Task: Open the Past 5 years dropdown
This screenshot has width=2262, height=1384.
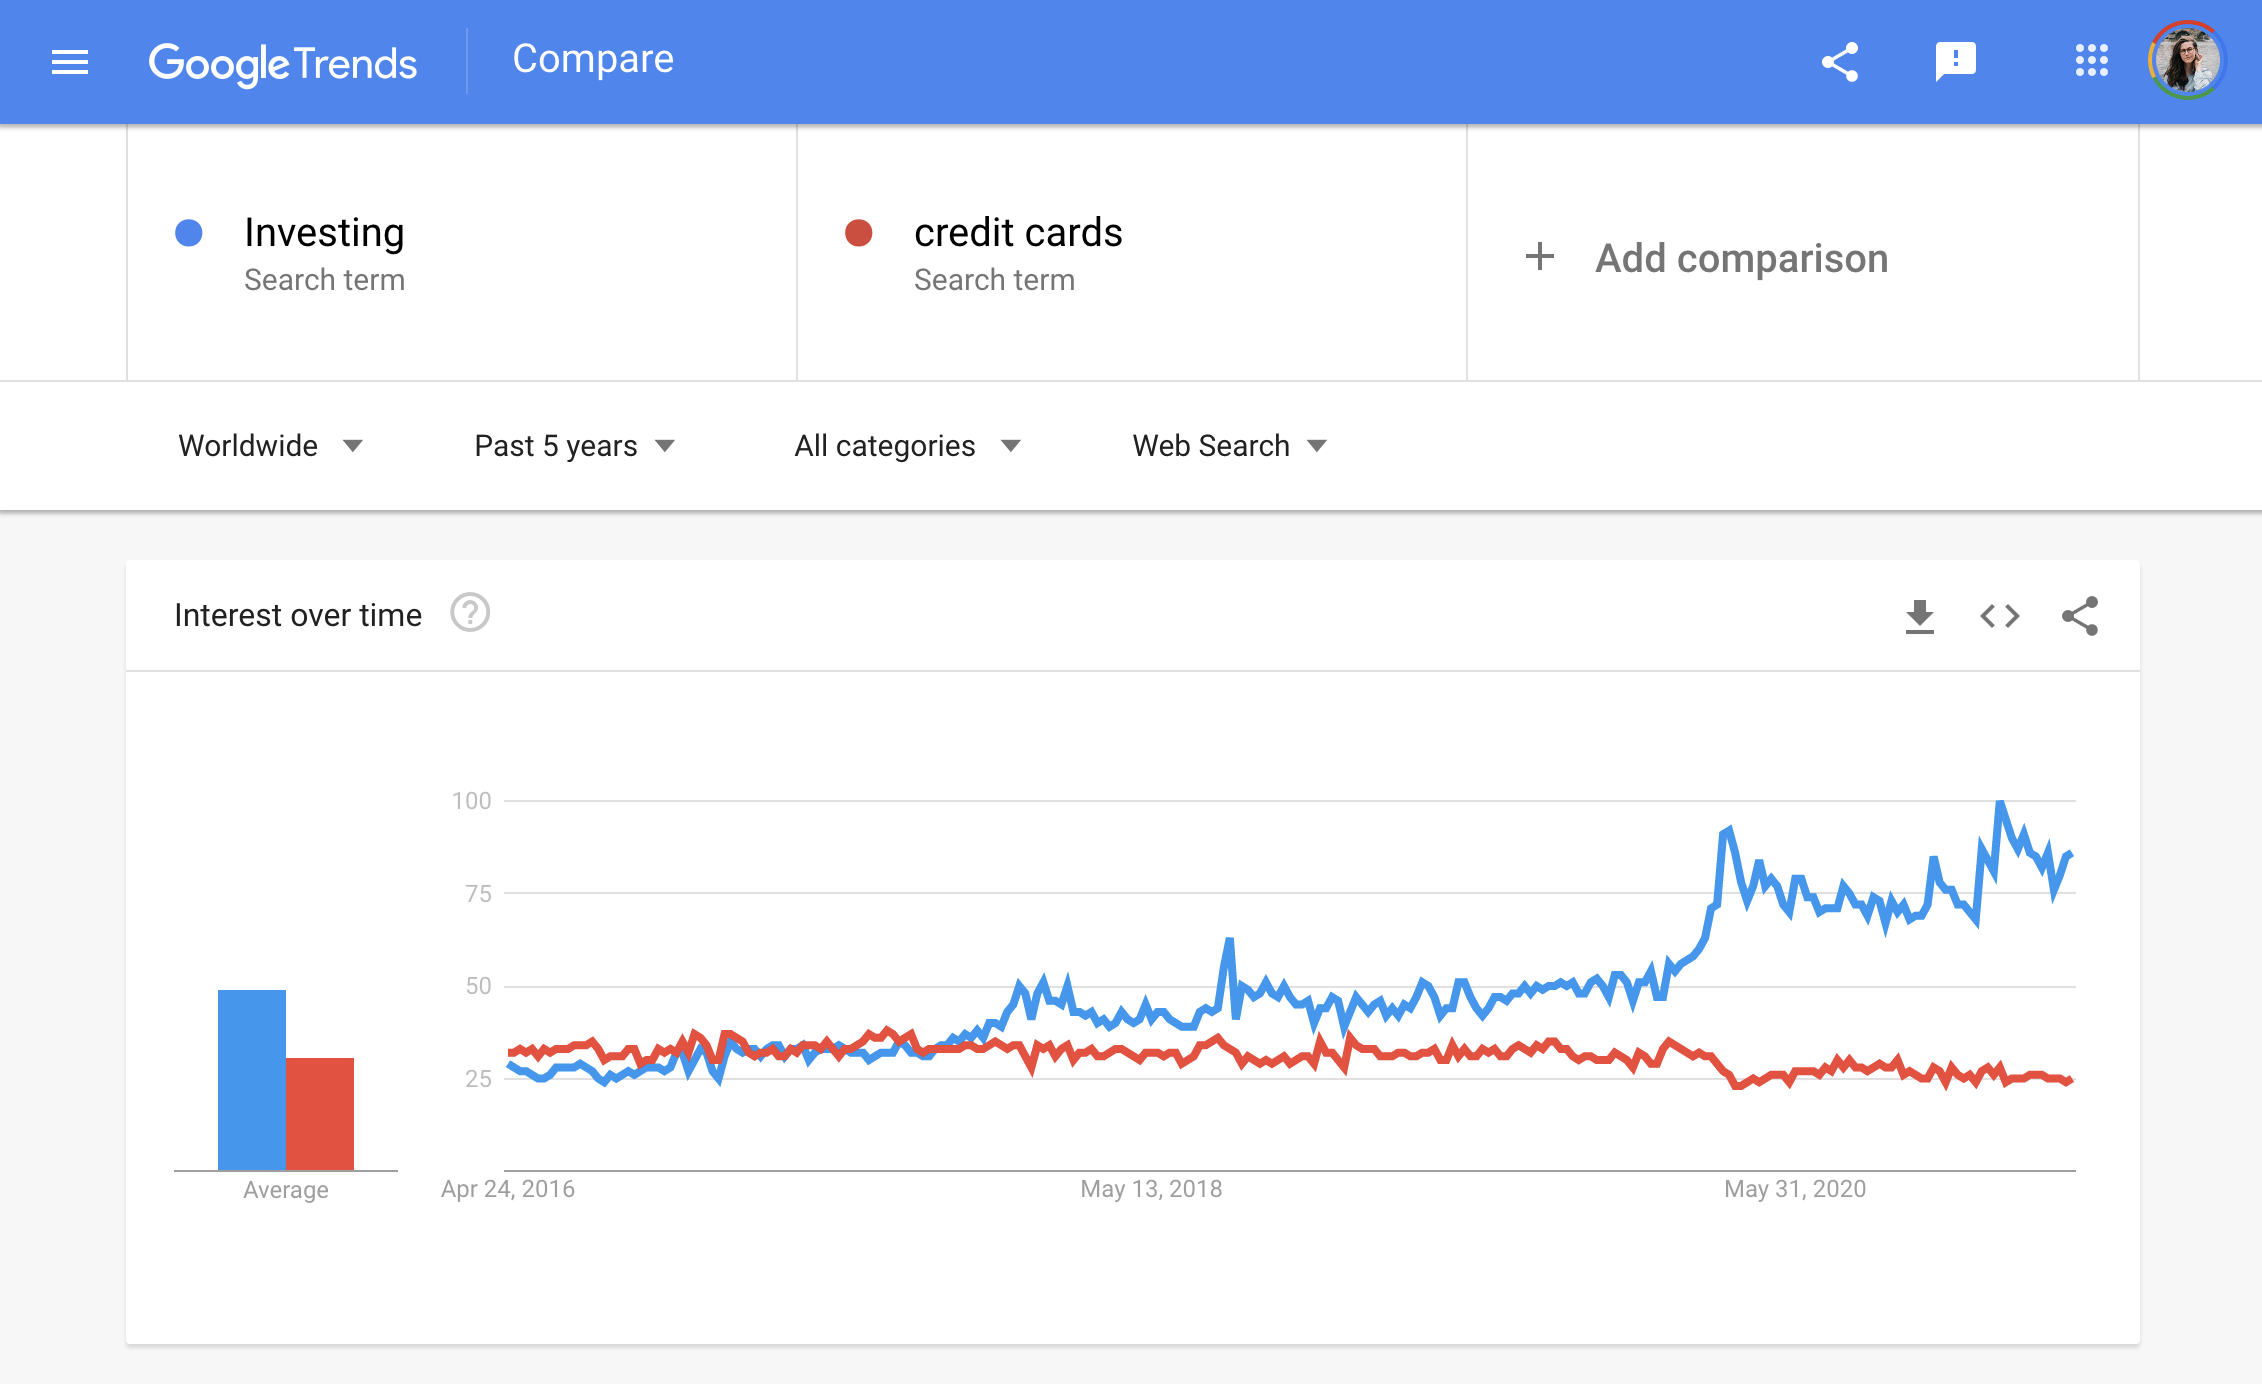Action: [575, 446]
